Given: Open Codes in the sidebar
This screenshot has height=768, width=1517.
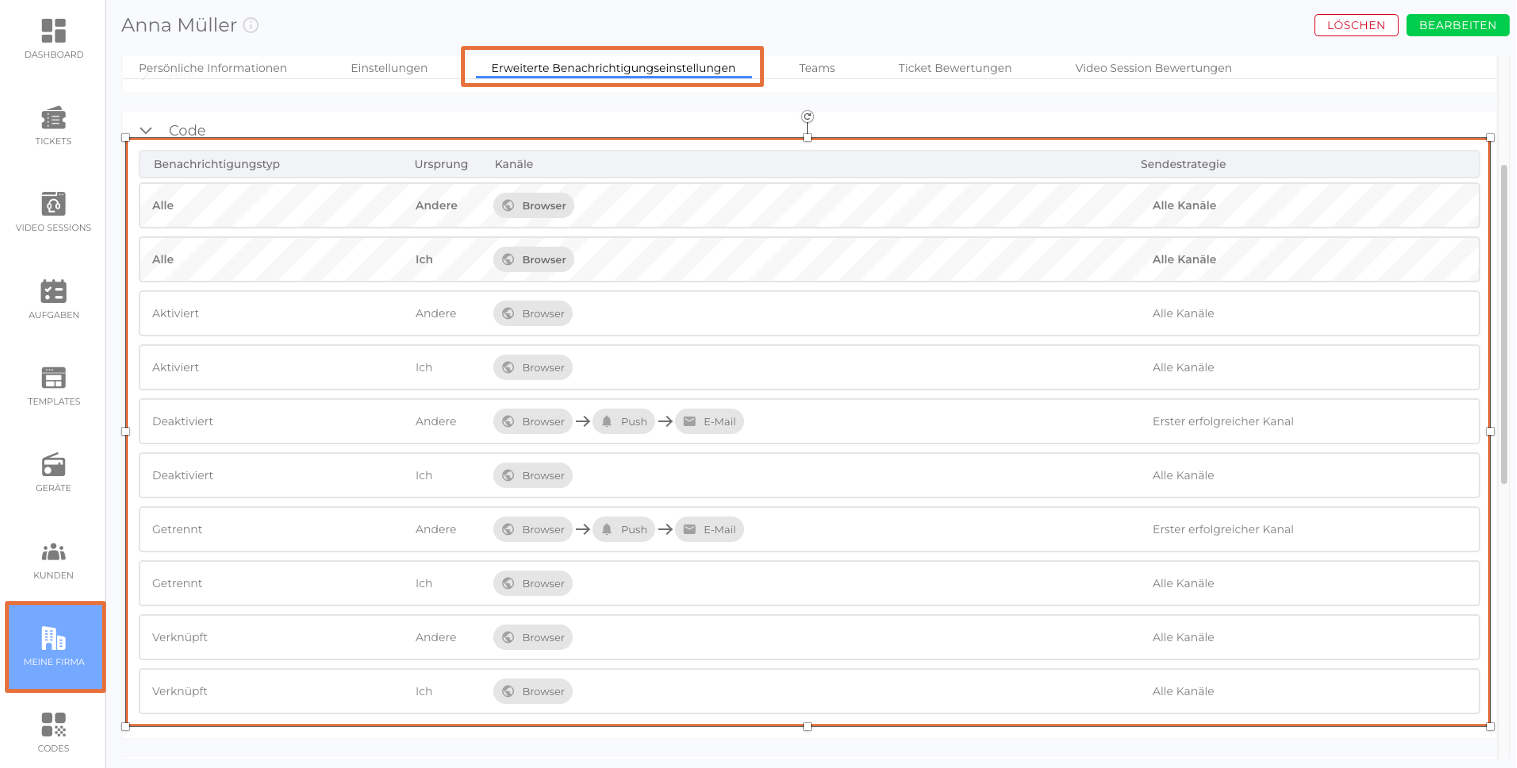Looking at the screenshot, I should (x=53, y=731).
